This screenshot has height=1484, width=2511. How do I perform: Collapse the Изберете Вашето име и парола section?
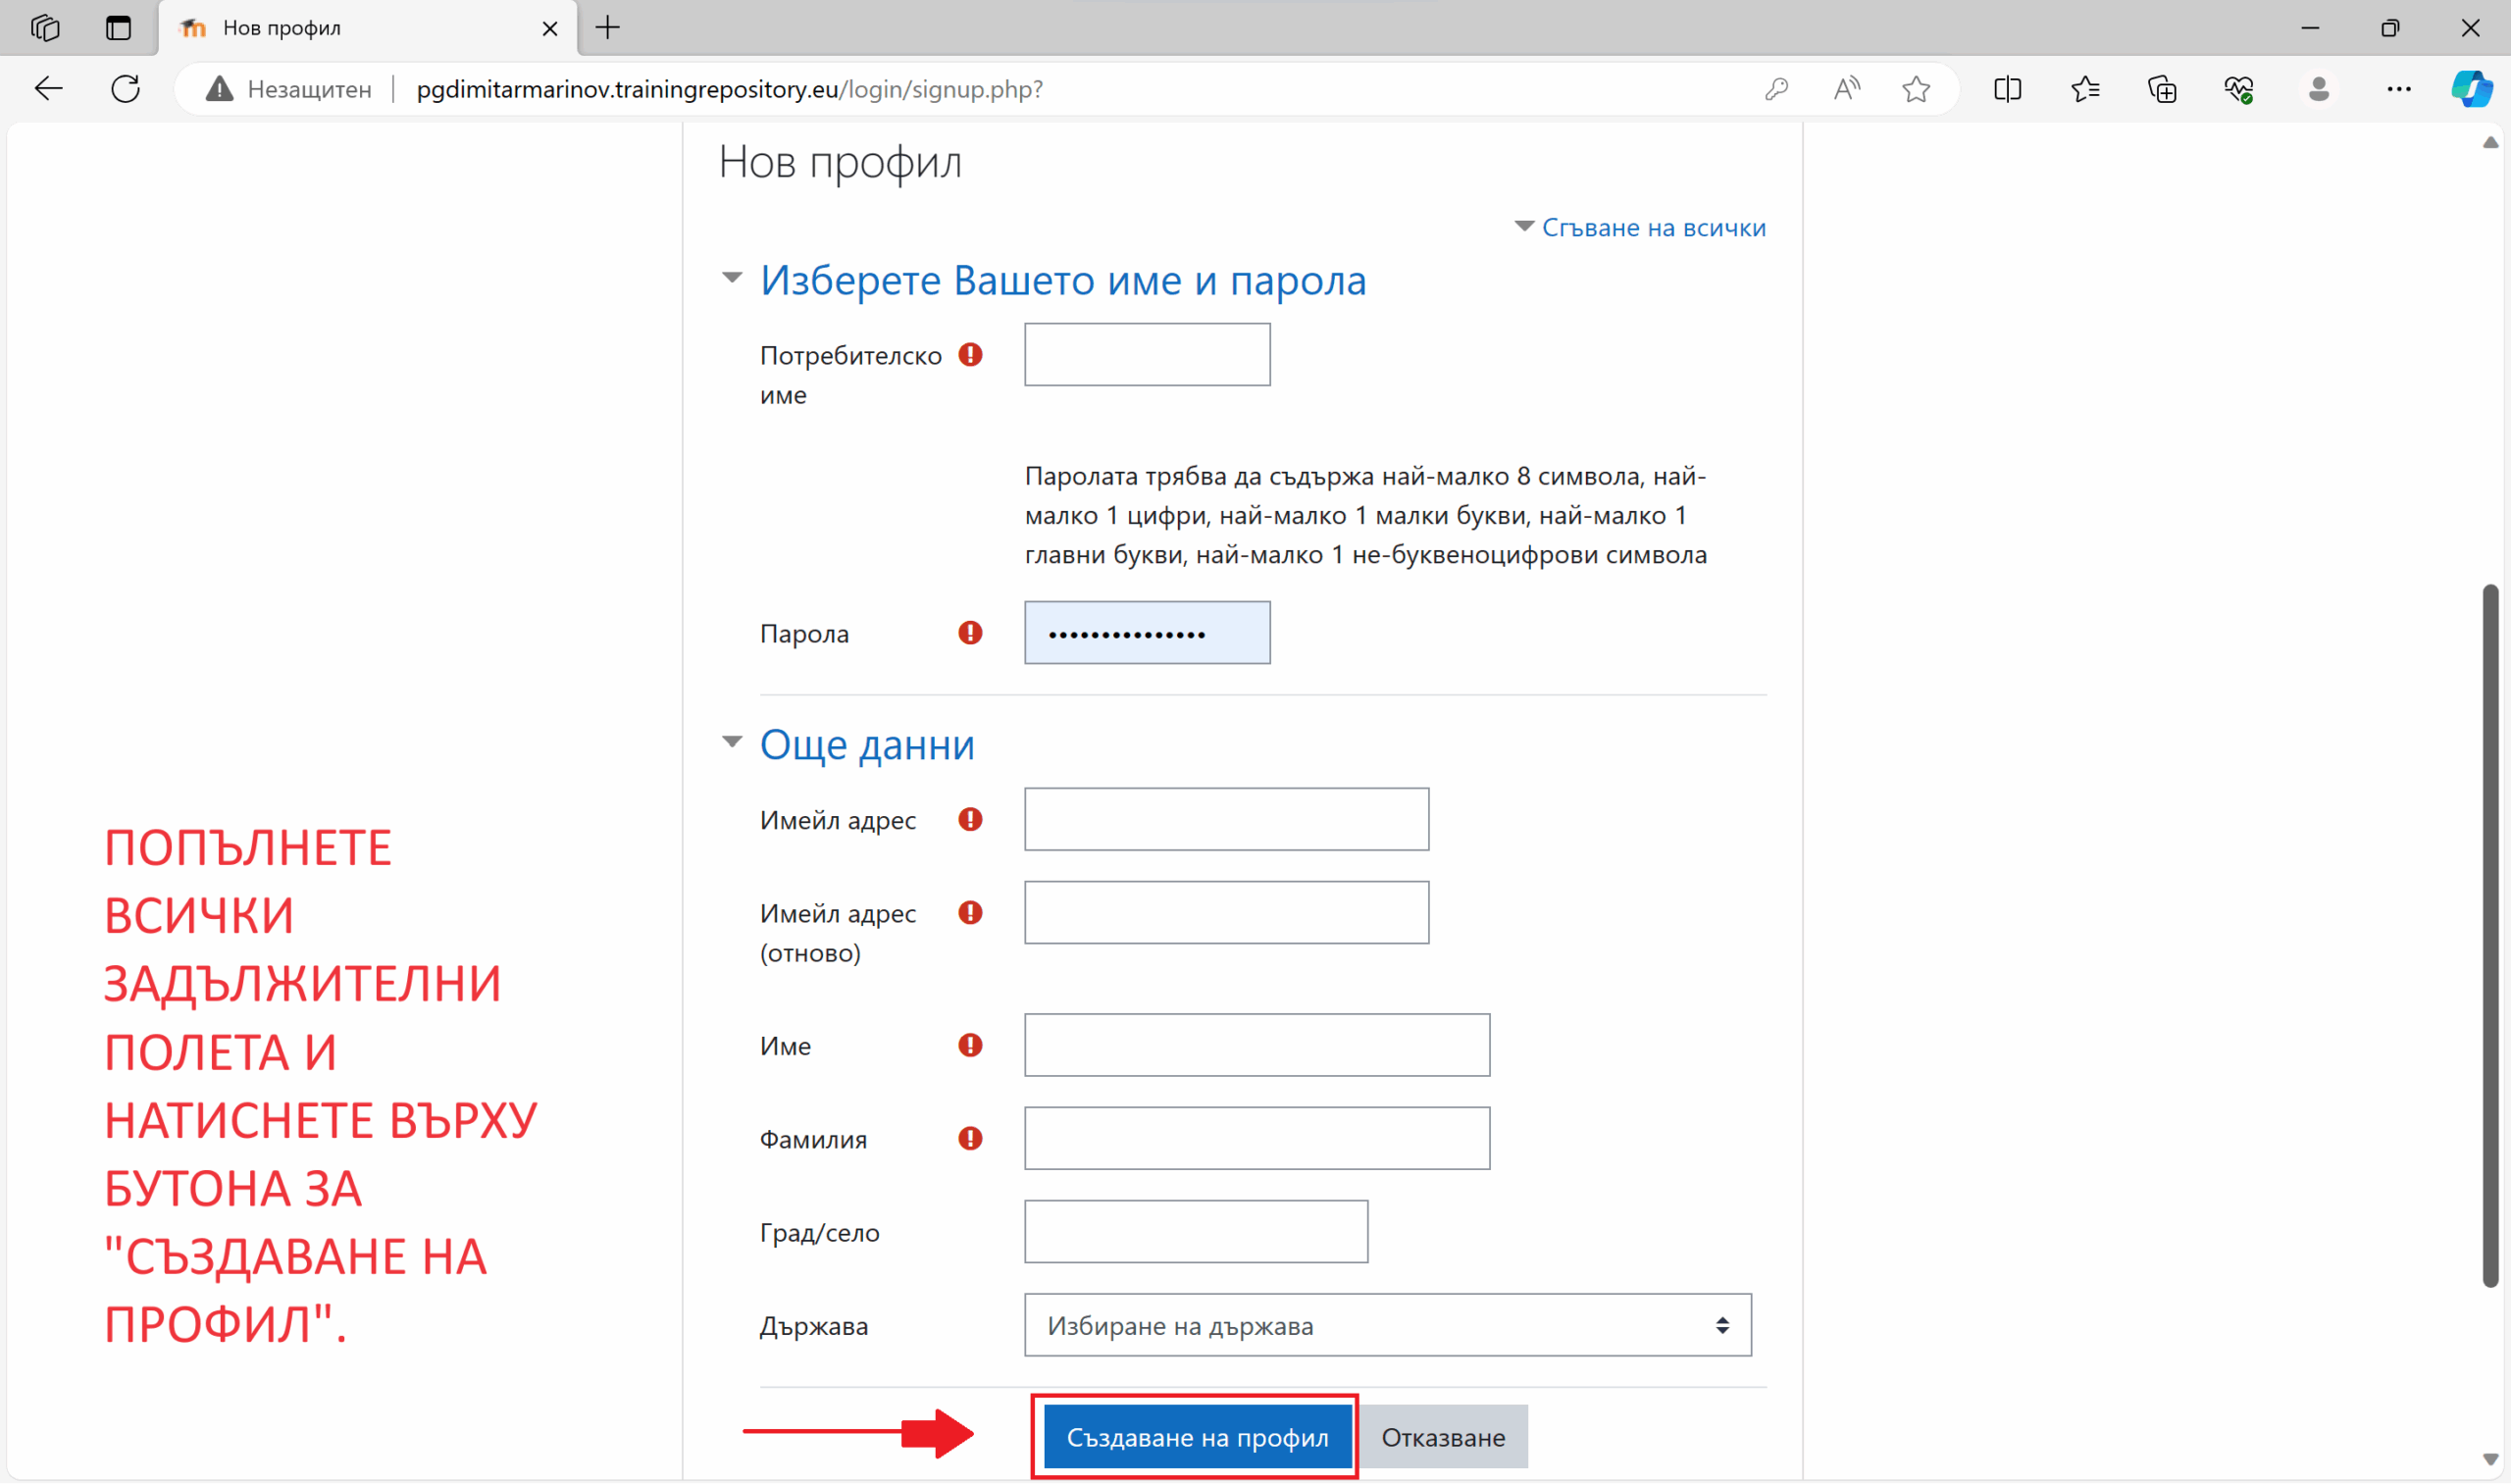(732, 278)
